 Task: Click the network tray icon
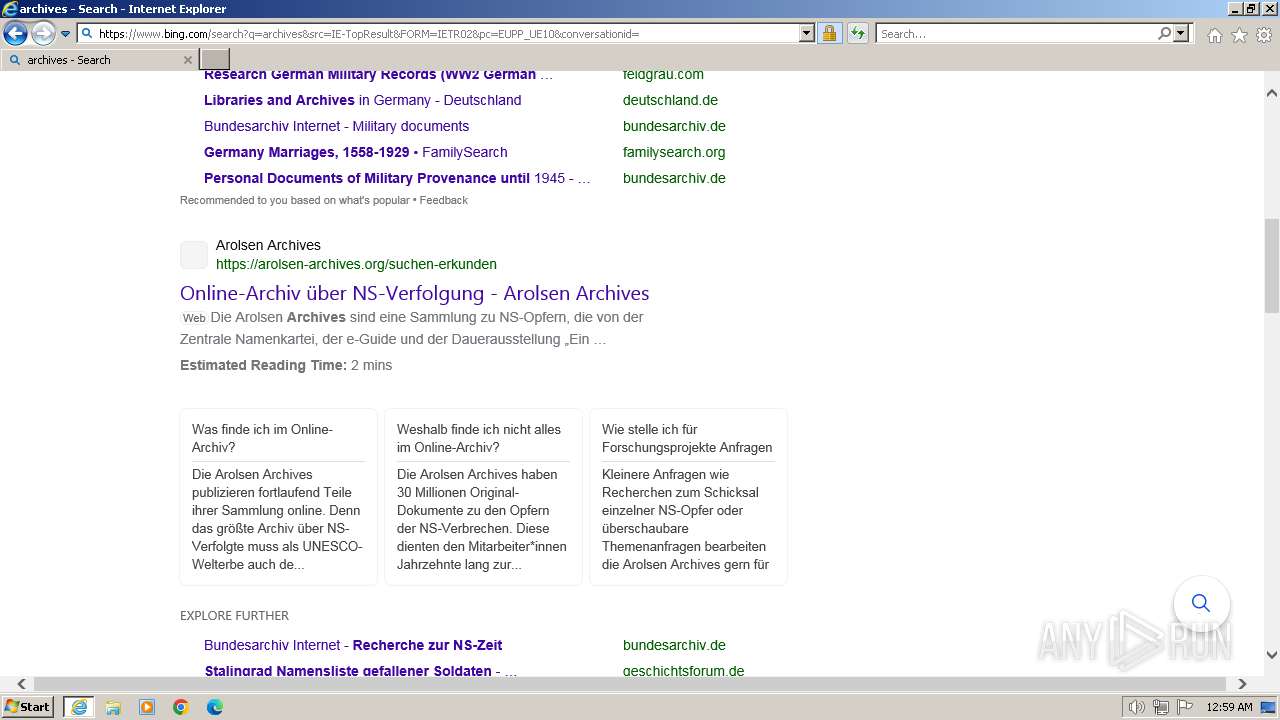click(1161, 707)
